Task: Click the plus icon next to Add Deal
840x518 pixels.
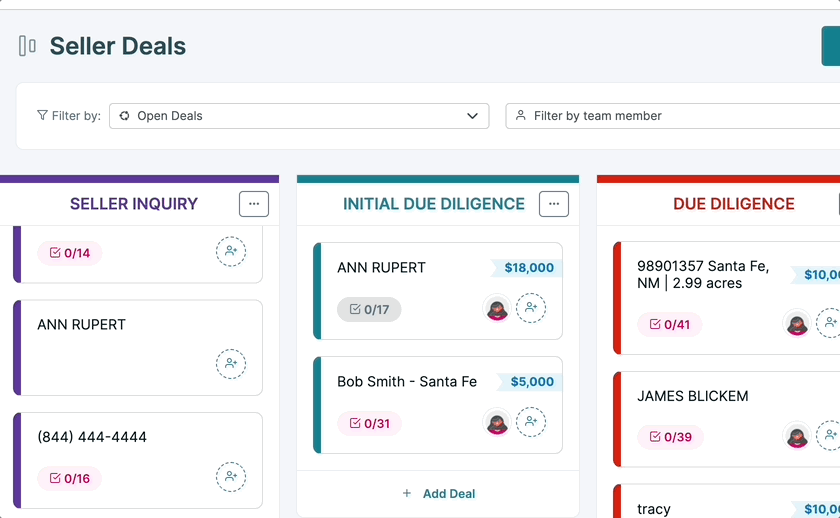Action: pos(407,493)
